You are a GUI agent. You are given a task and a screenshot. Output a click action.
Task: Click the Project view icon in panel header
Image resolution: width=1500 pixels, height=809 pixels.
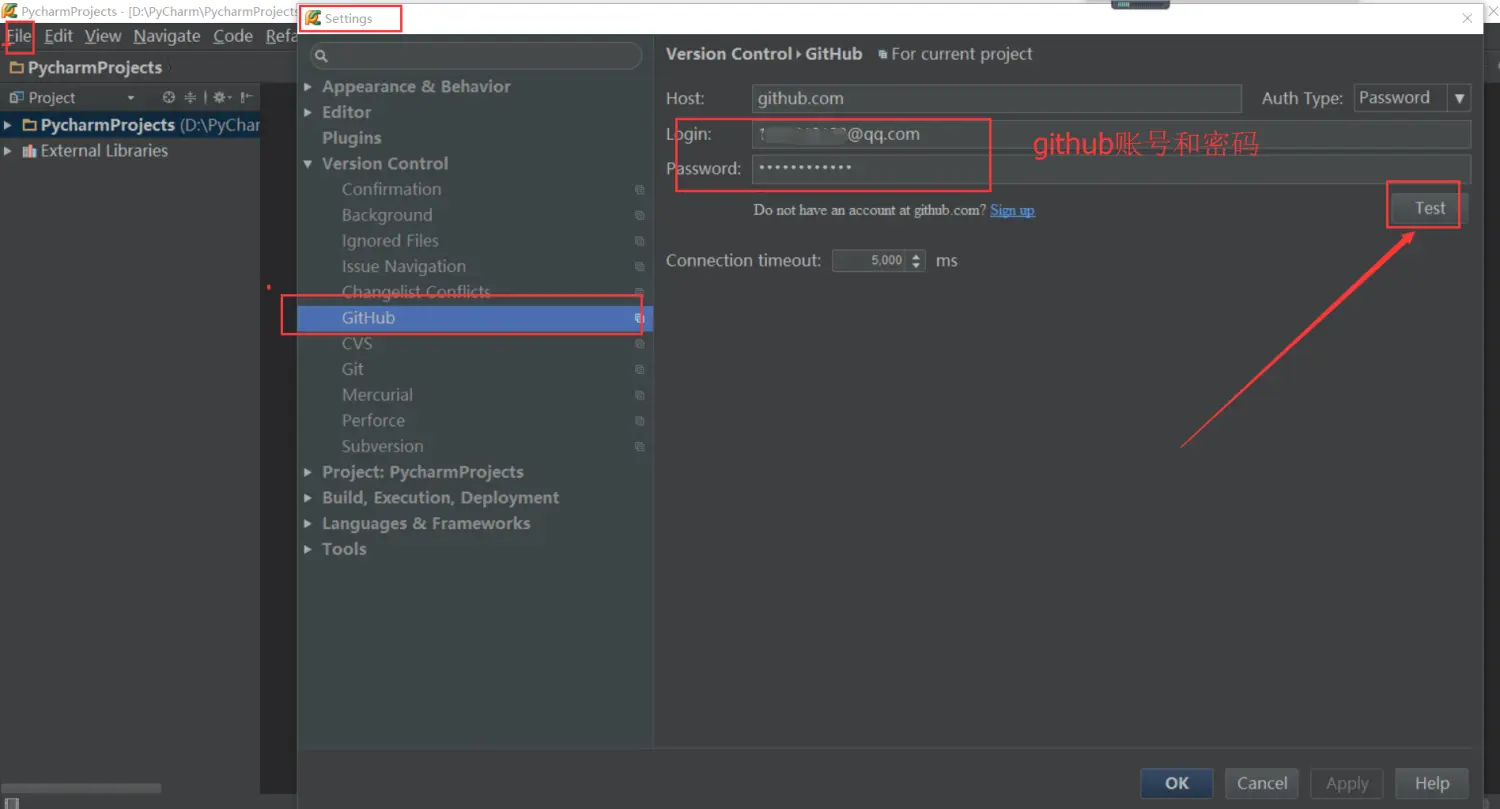click(16, 97)
